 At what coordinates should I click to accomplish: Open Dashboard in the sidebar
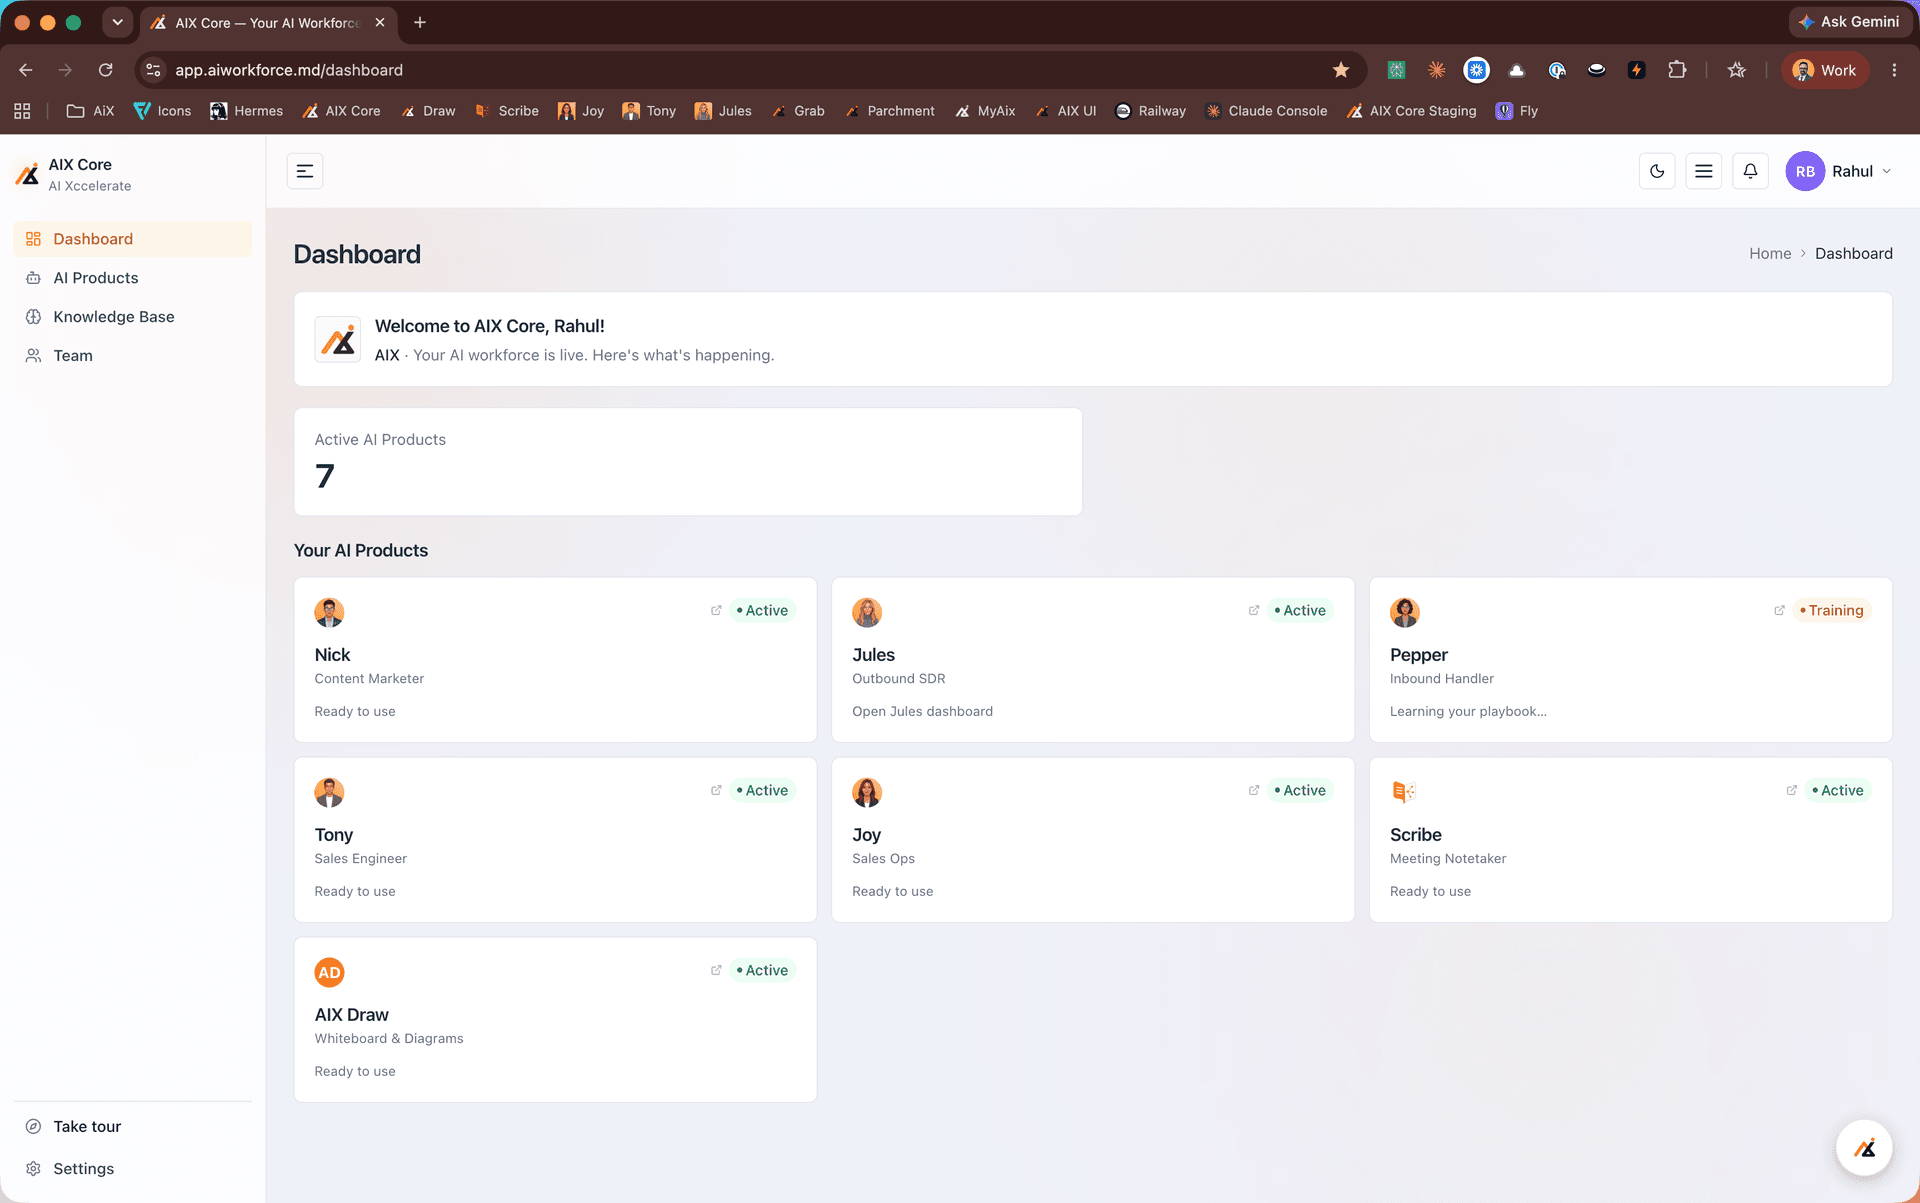pyautogui.click(x=133, y=239)
